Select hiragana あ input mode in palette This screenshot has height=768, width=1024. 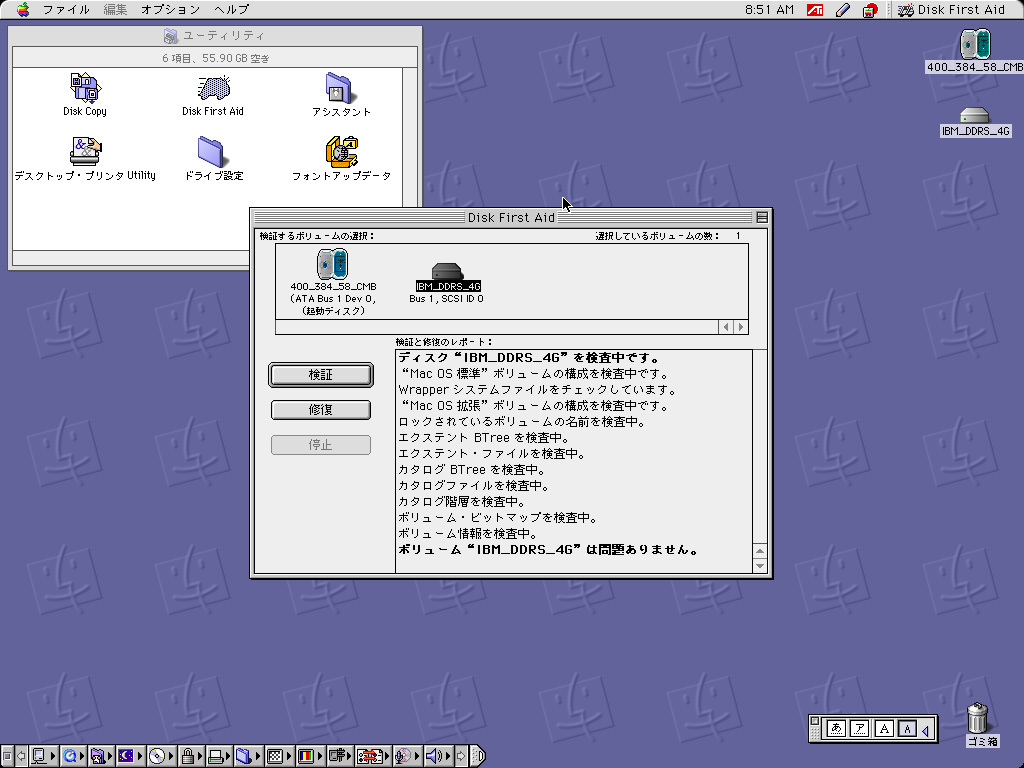[x=837, y=729]
